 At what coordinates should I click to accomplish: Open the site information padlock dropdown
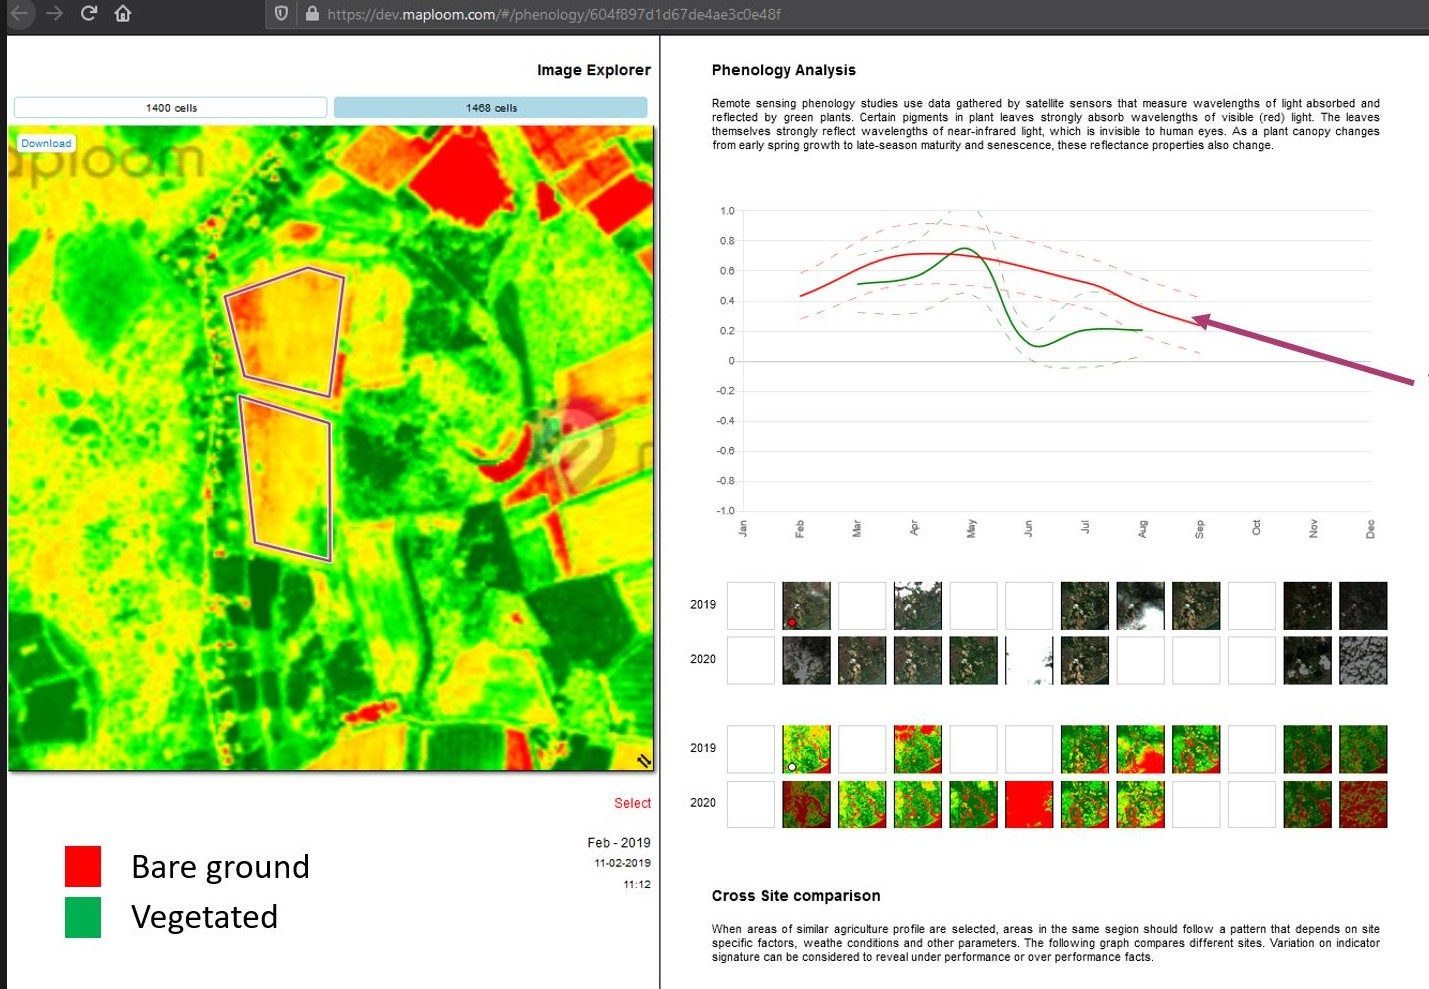pyautogui.click(x=311, y=15)
